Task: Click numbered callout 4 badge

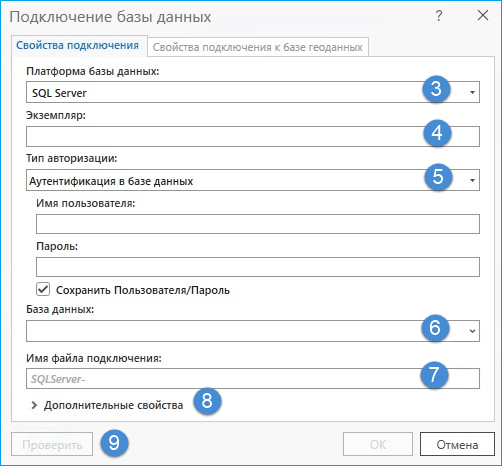Action: click(437, 133)
